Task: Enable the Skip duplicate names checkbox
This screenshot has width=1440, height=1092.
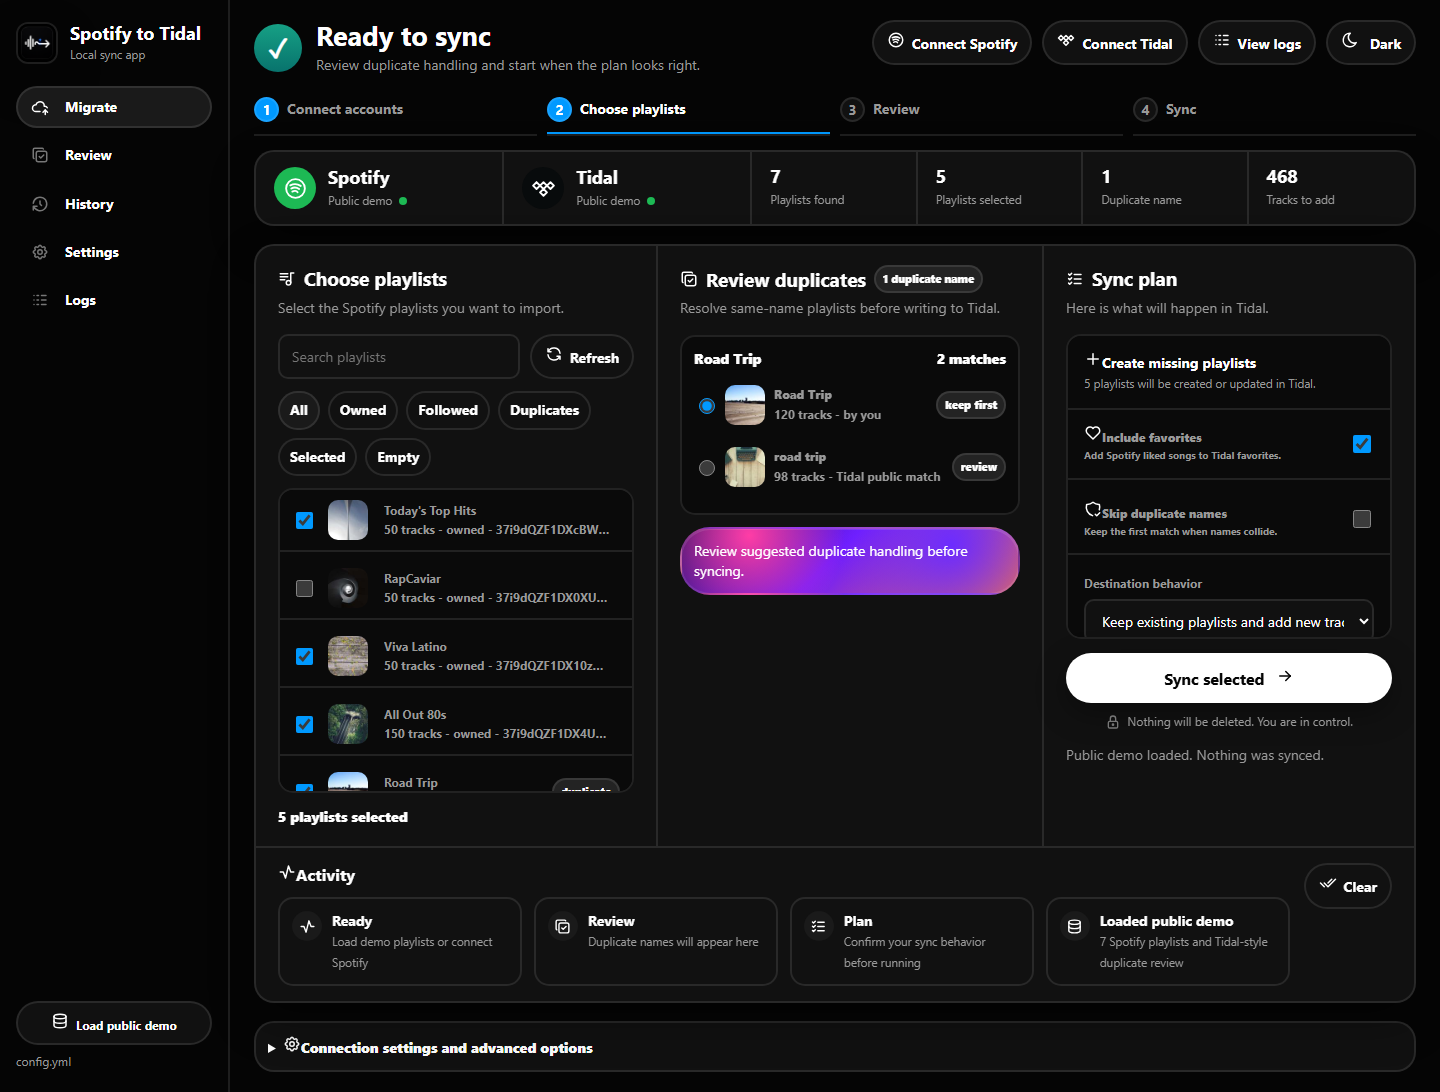Action: [x=1362, y=519]
